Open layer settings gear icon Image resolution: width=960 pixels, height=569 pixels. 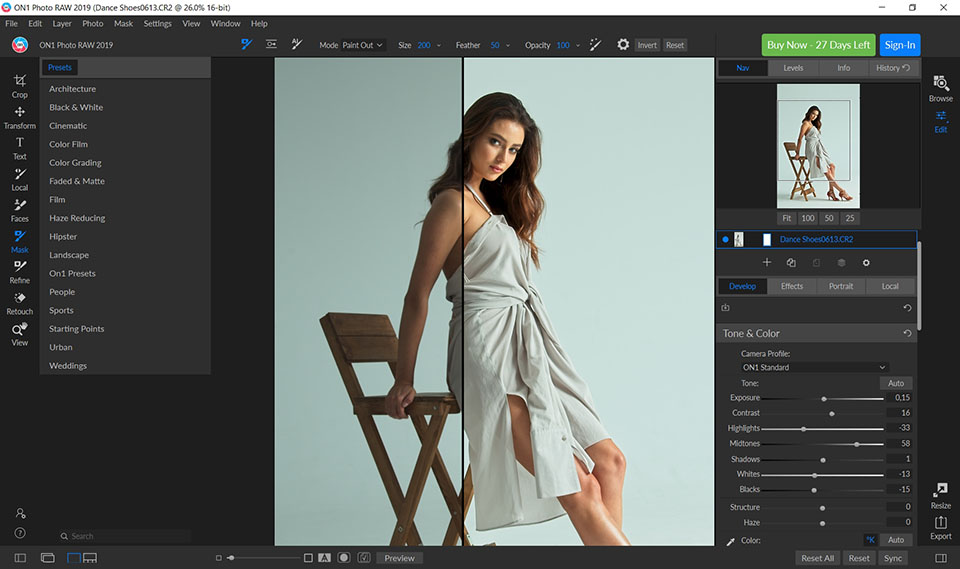(x=866, y=263)
